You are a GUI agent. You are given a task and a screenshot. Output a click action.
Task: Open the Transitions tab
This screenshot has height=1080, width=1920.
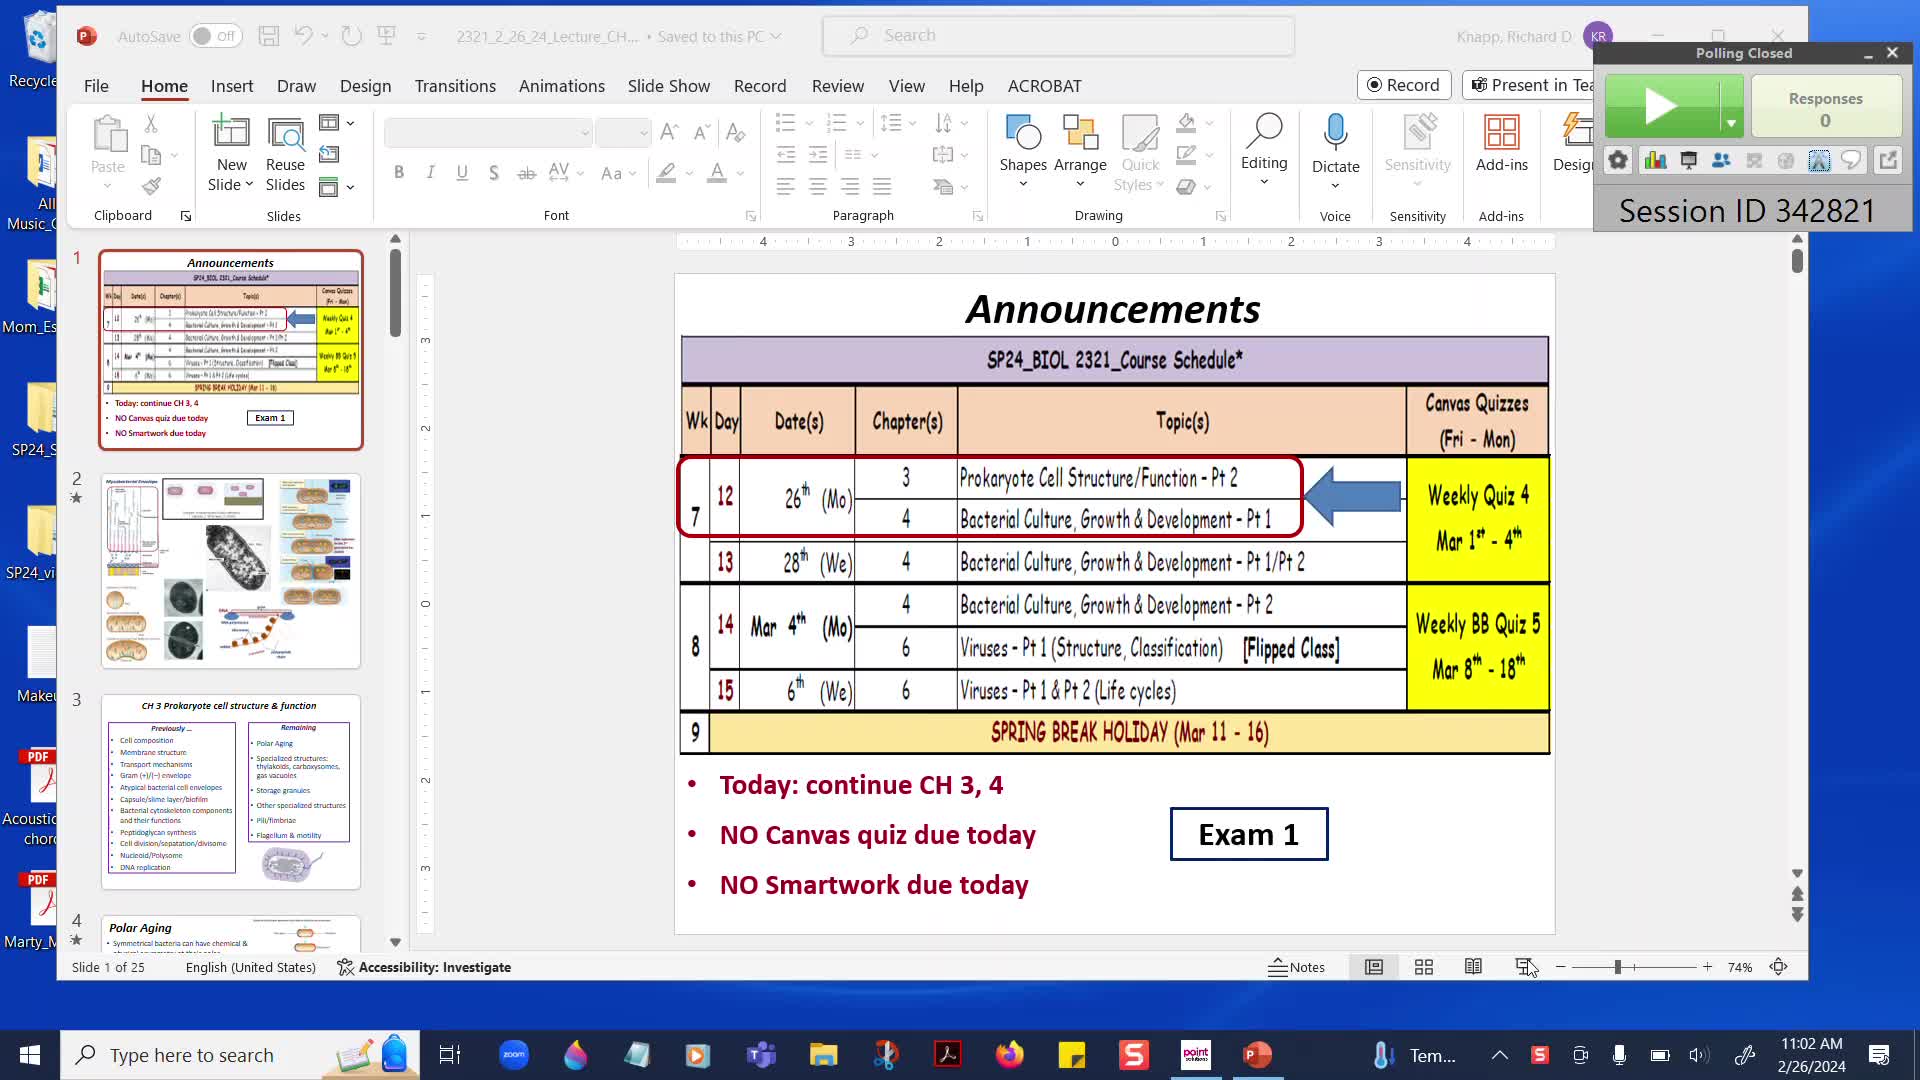click(455, 86)
